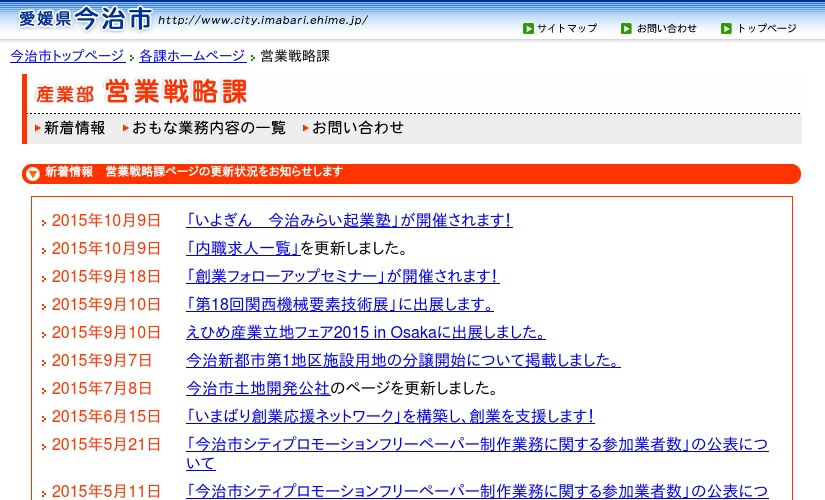Select お問い合わせ in the gray navigation bar
Screen dimensions: 825x500
click(357, 128)
